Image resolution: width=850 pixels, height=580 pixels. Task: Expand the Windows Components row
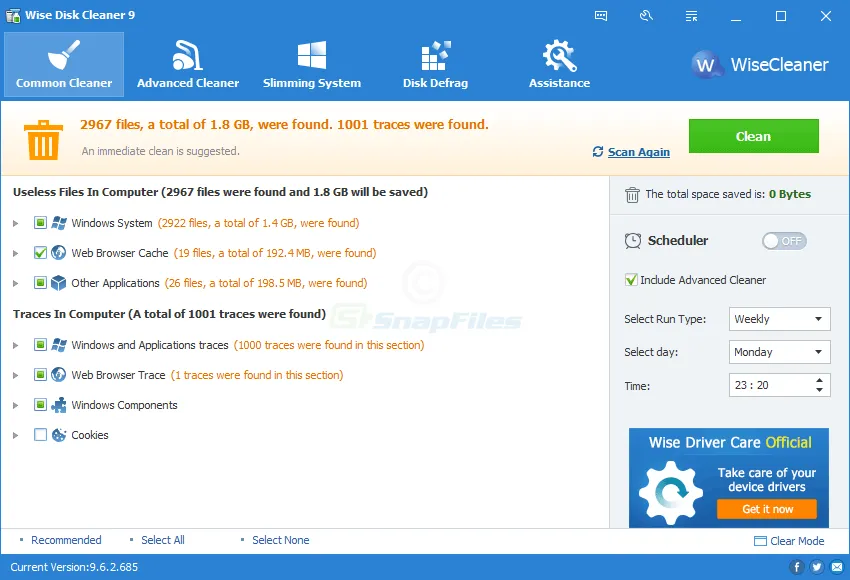16,405
